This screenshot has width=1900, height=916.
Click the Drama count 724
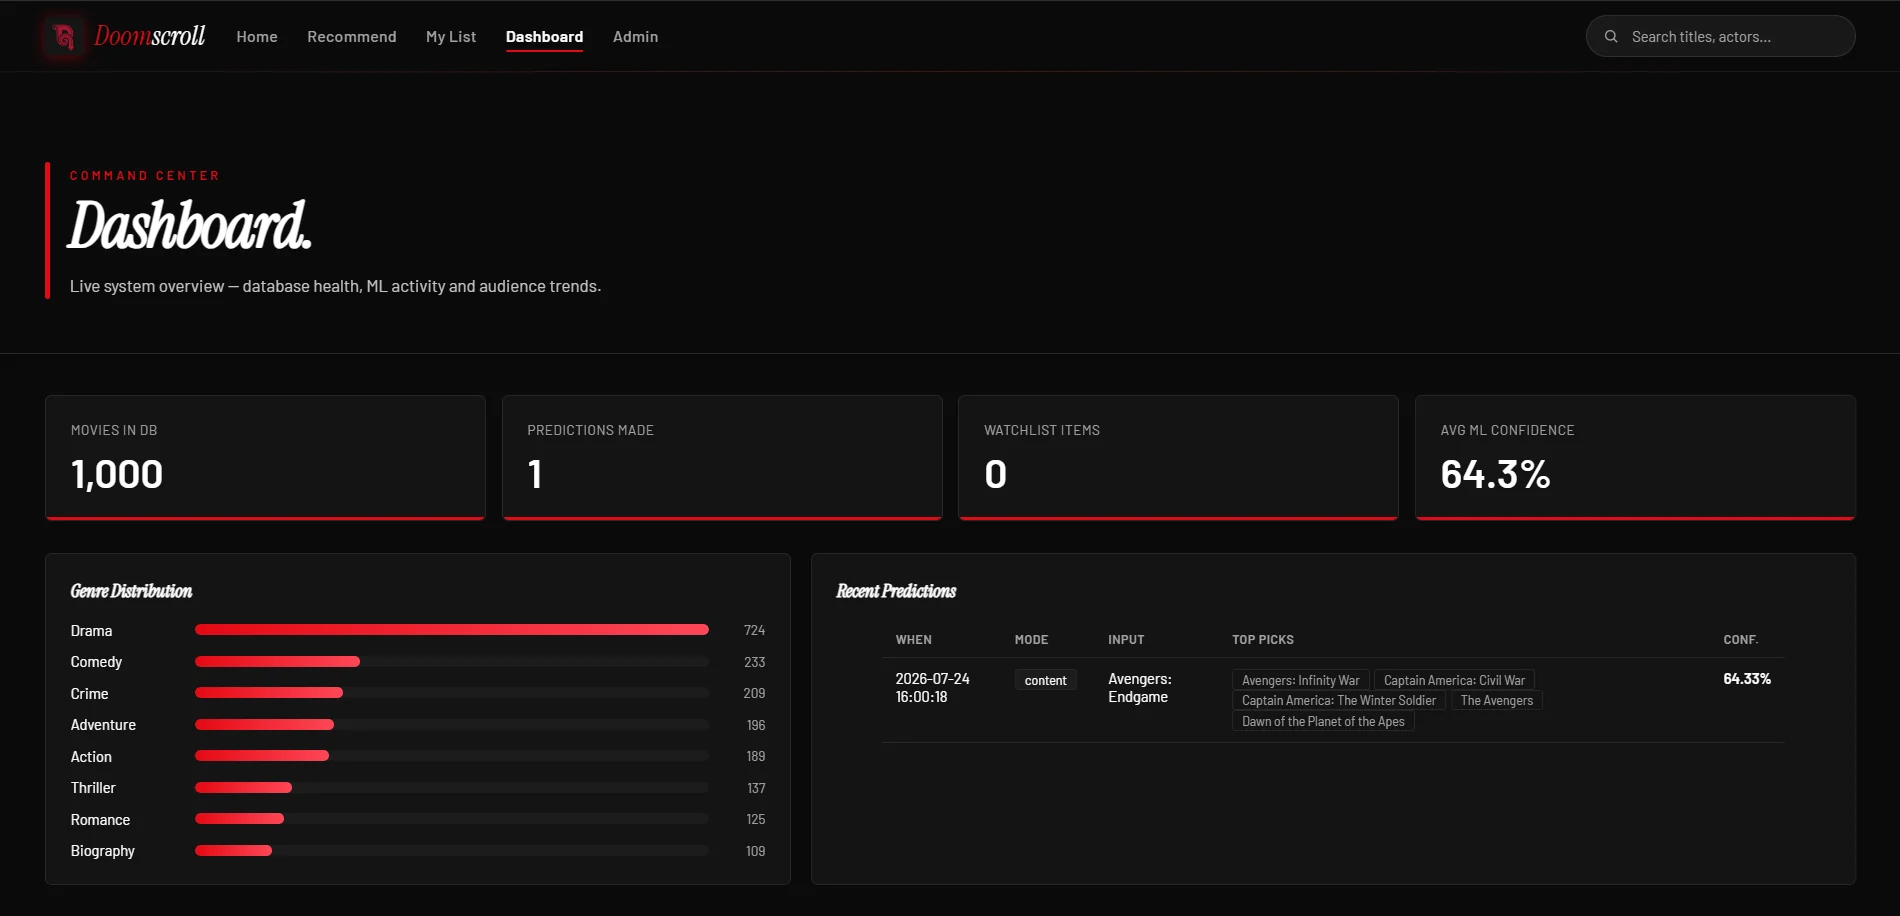(x=754, y=630)
